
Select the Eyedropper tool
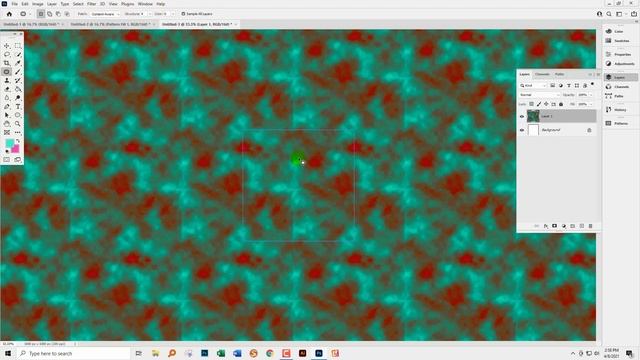[18, 63]
